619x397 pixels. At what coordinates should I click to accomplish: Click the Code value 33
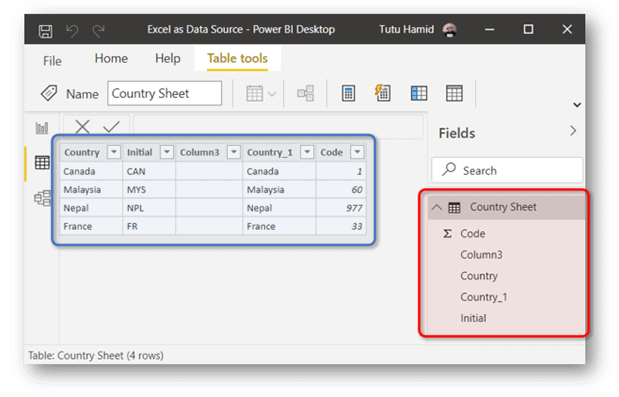[x=341, y=227]
